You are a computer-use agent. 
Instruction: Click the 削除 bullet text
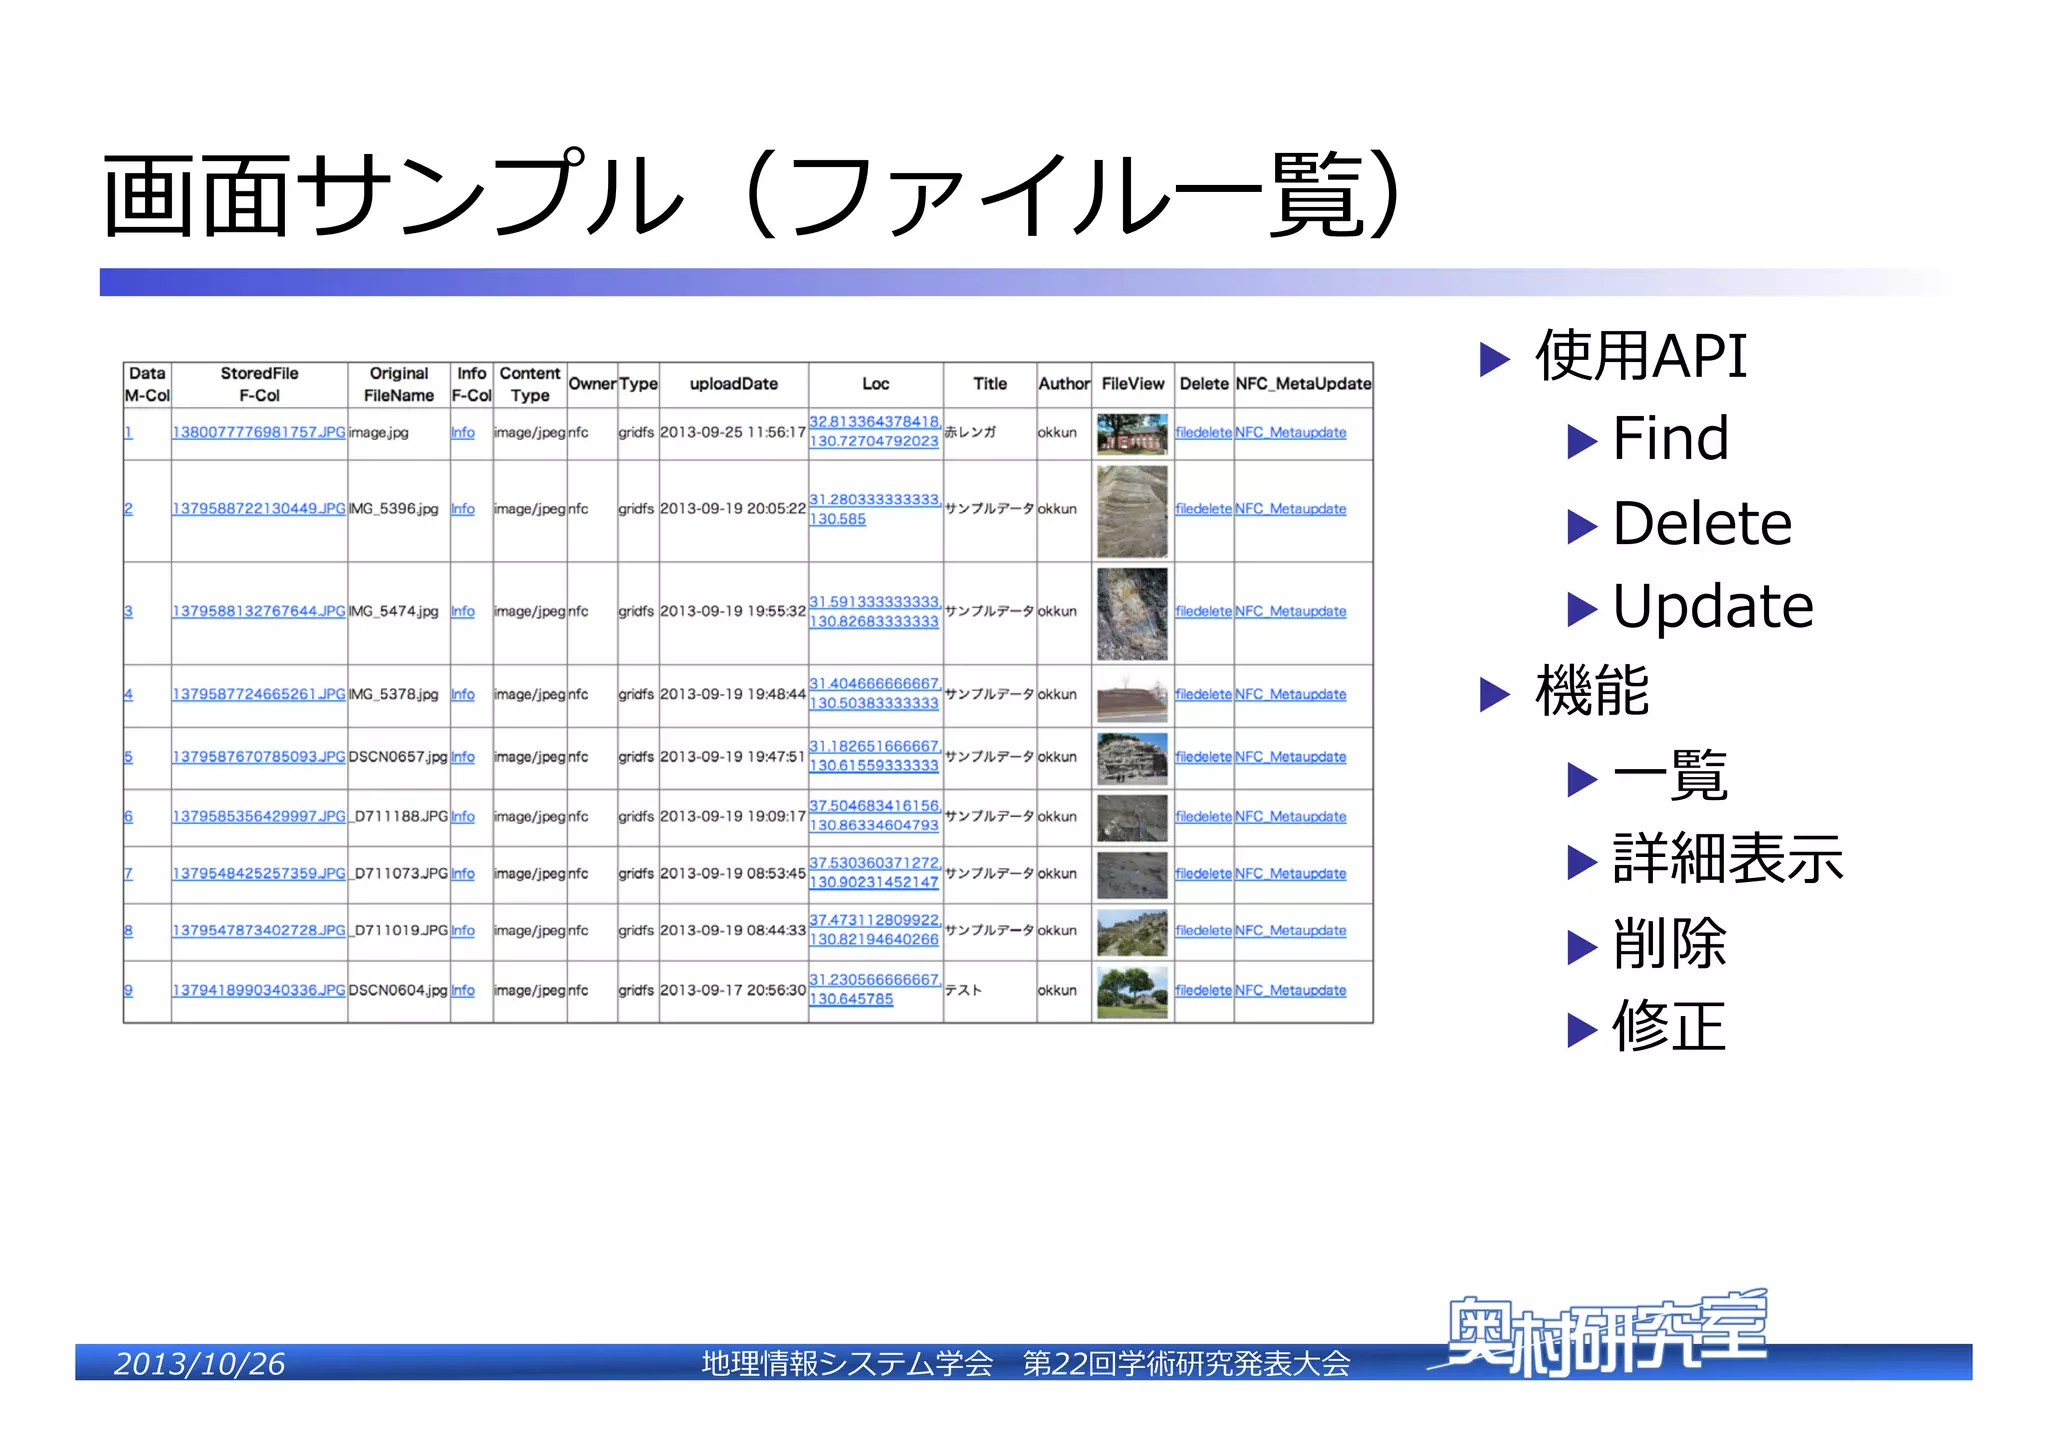pos(1670,943)
